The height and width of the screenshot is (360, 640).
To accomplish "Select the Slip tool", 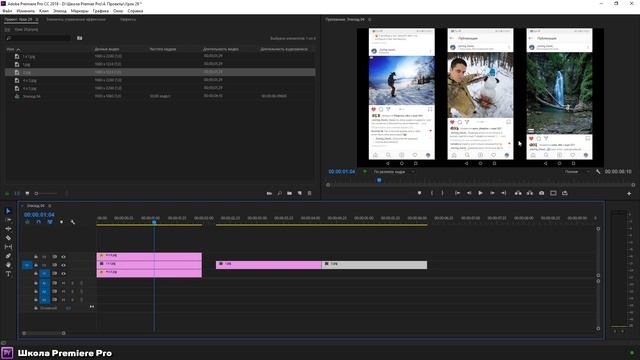I will tap(8, 247).
